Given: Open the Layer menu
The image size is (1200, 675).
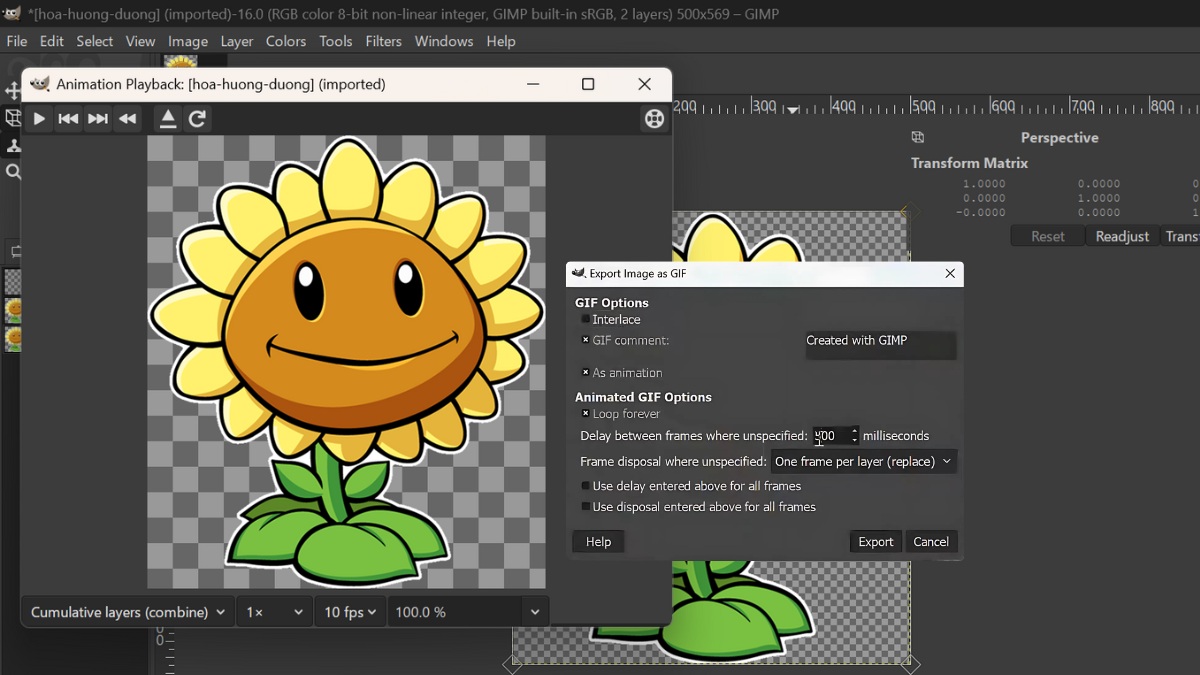Looking at the screenshot, I should [237, 42].
